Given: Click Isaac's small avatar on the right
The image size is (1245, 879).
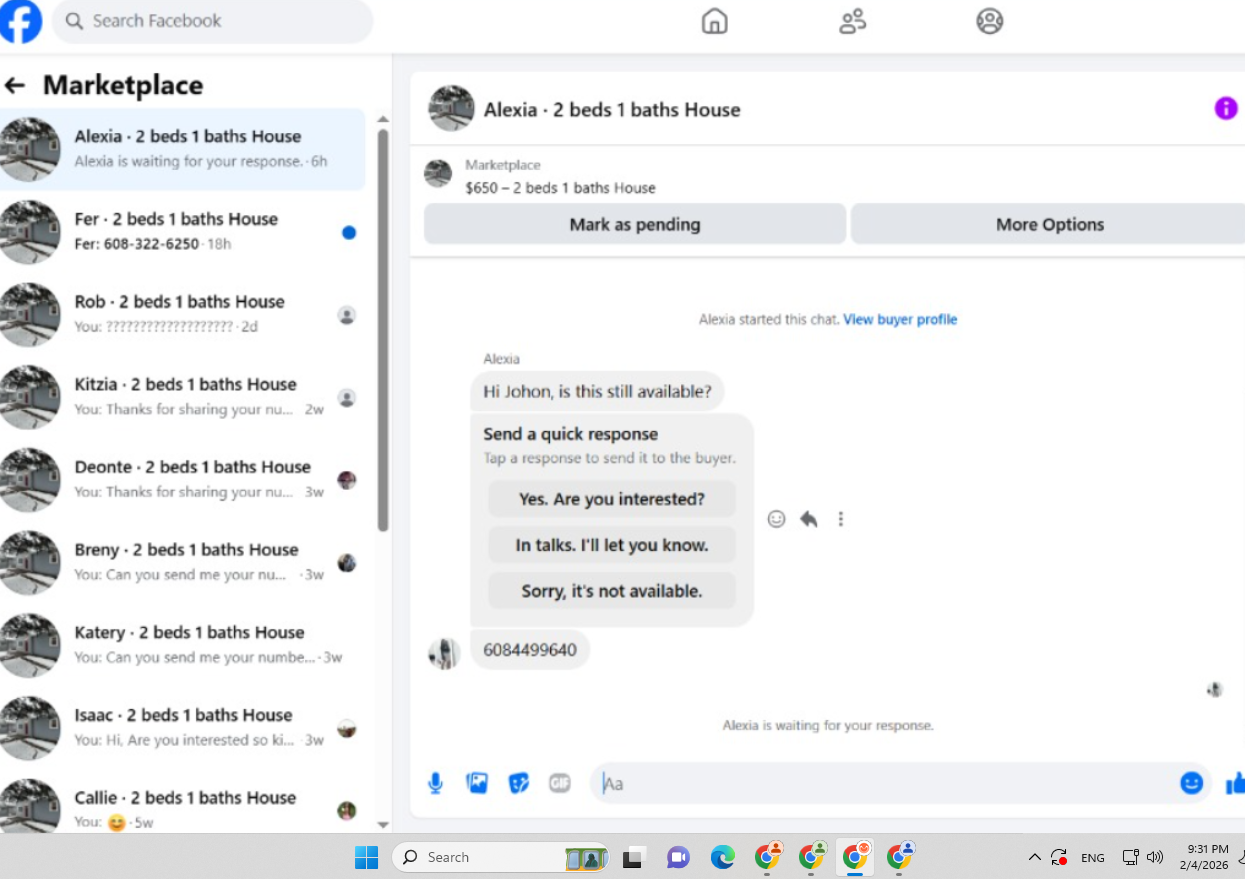Looking at the screenshot, I should pos(347,728).
